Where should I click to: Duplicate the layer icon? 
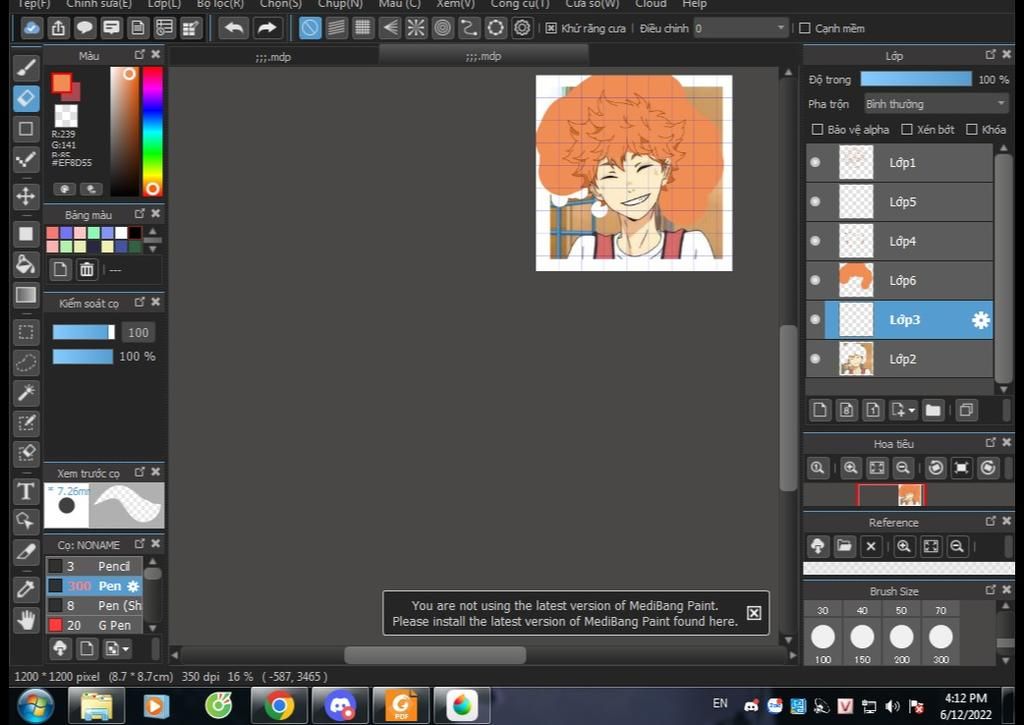click(967, 410)
